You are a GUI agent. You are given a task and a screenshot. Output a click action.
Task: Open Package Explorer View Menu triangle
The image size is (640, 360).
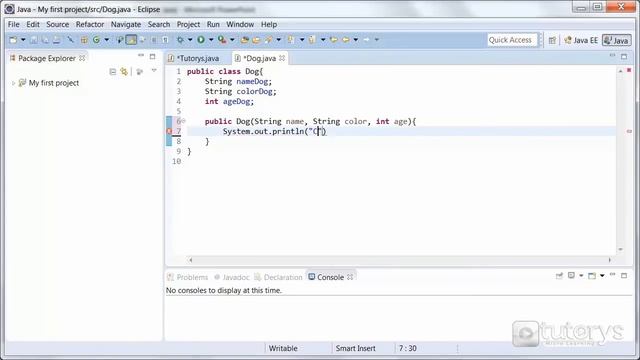point(154,71)
